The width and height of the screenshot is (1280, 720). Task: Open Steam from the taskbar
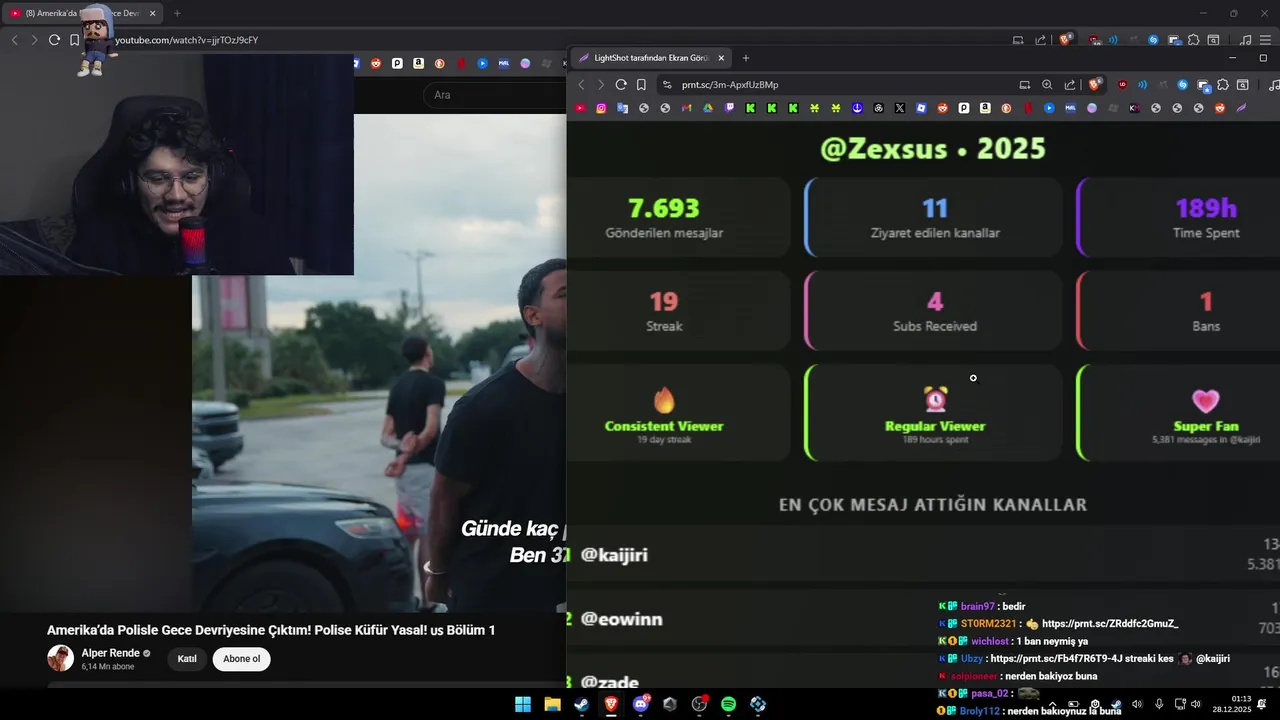coord(581,704)
